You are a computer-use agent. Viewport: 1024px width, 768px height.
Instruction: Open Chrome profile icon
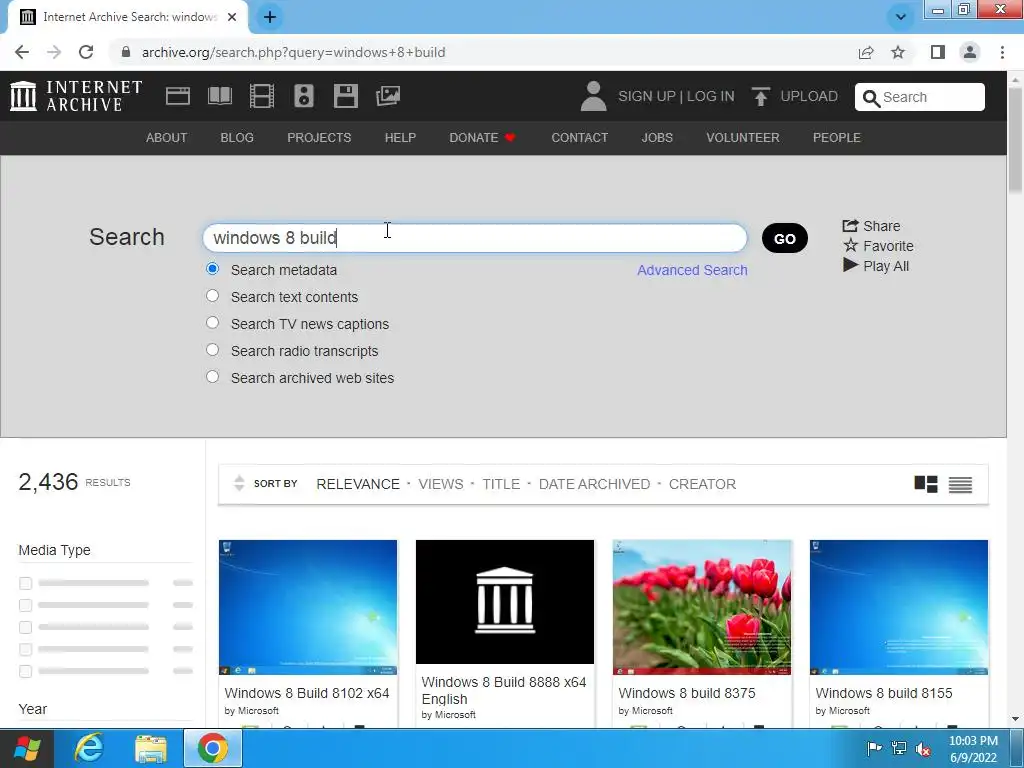tap(970, 52)
